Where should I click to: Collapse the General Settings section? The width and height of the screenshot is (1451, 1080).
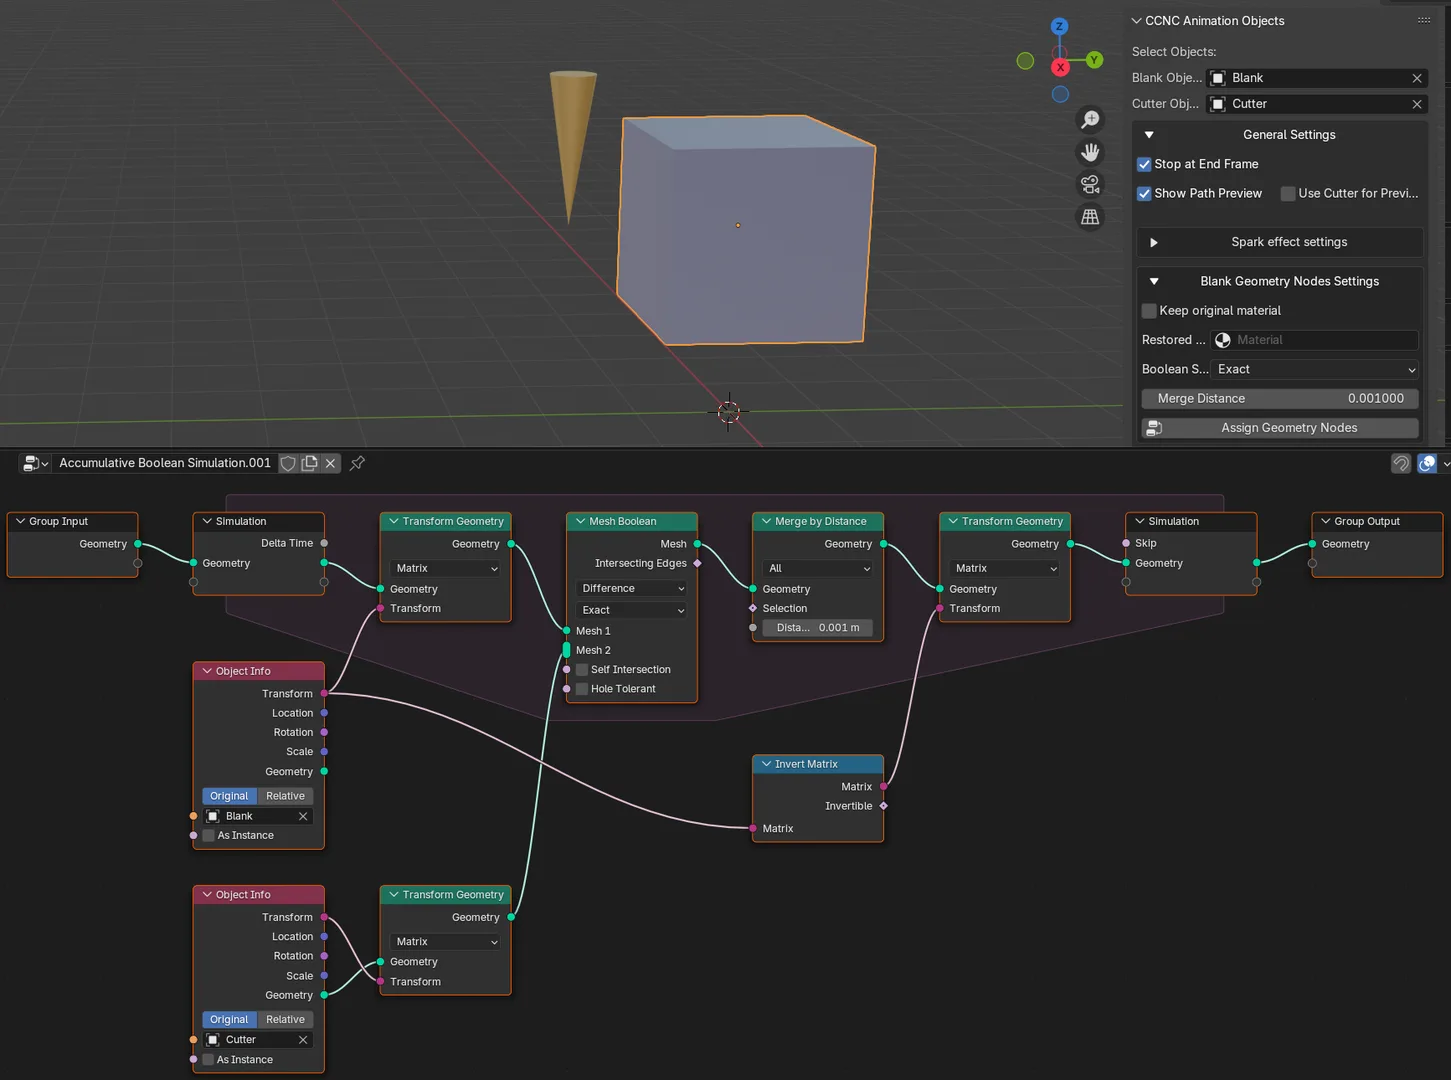coord(1149,135)
